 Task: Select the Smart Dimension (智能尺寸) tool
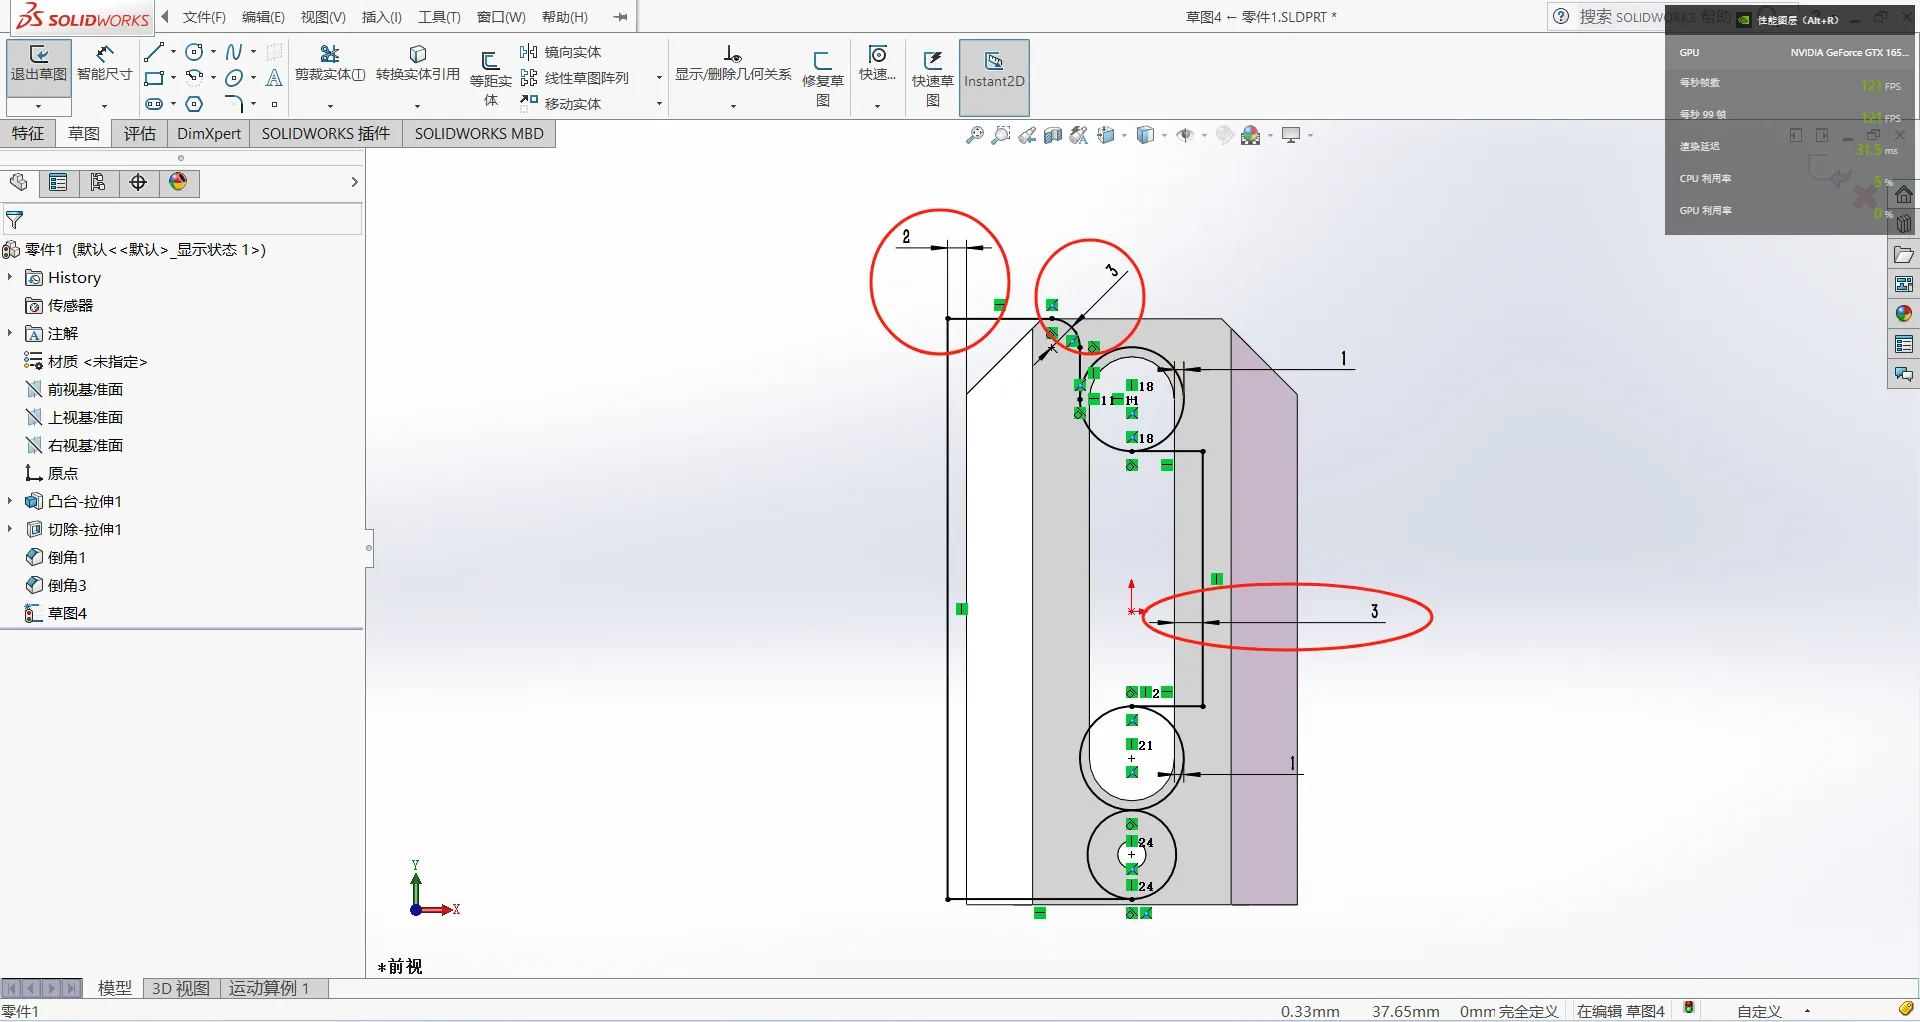(104, 65)
